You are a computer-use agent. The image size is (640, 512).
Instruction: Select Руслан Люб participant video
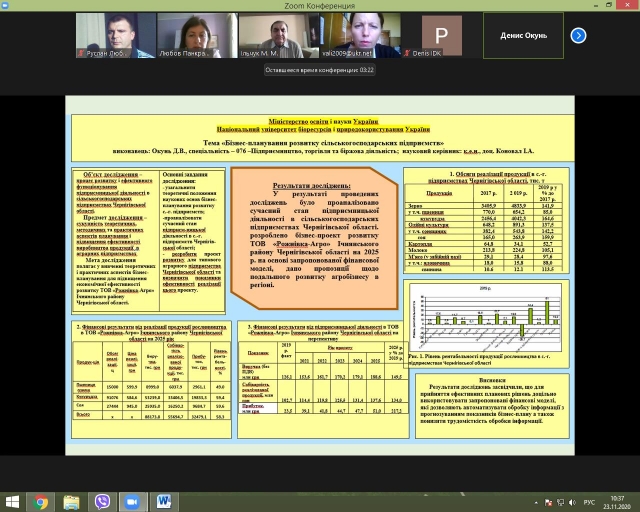pos(116,35)
